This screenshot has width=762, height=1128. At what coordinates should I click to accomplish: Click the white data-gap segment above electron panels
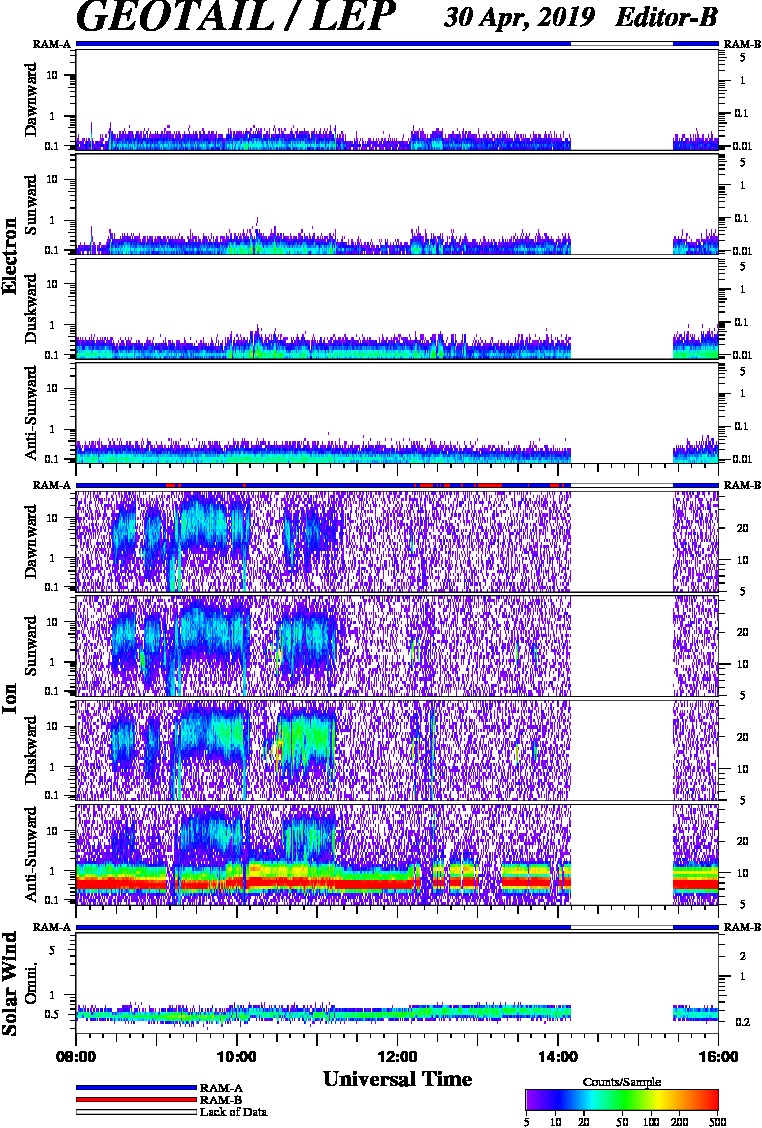(622, 44)
